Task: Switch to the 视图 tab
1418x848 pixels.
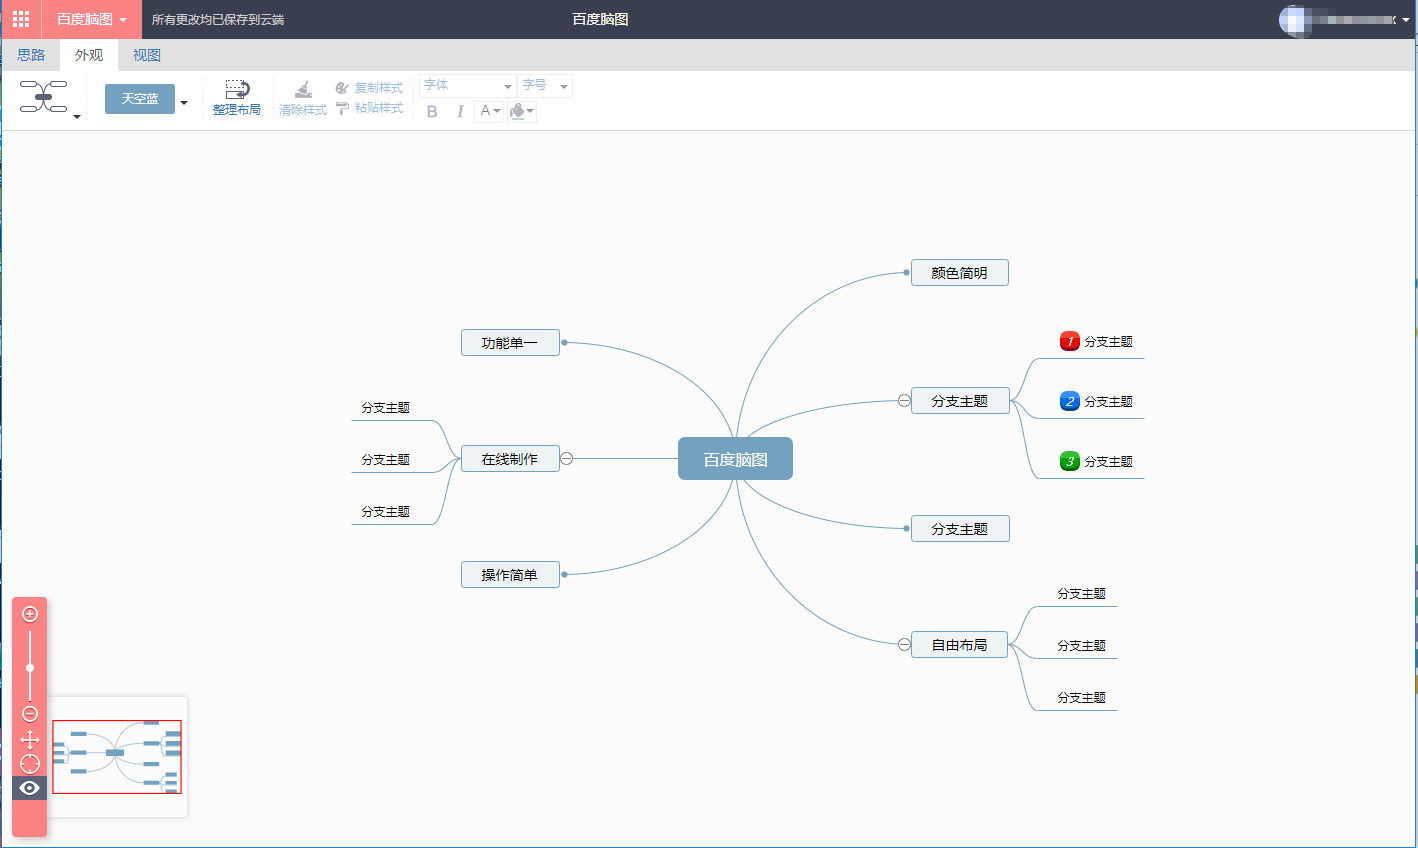Action: [x=147, y=55]
